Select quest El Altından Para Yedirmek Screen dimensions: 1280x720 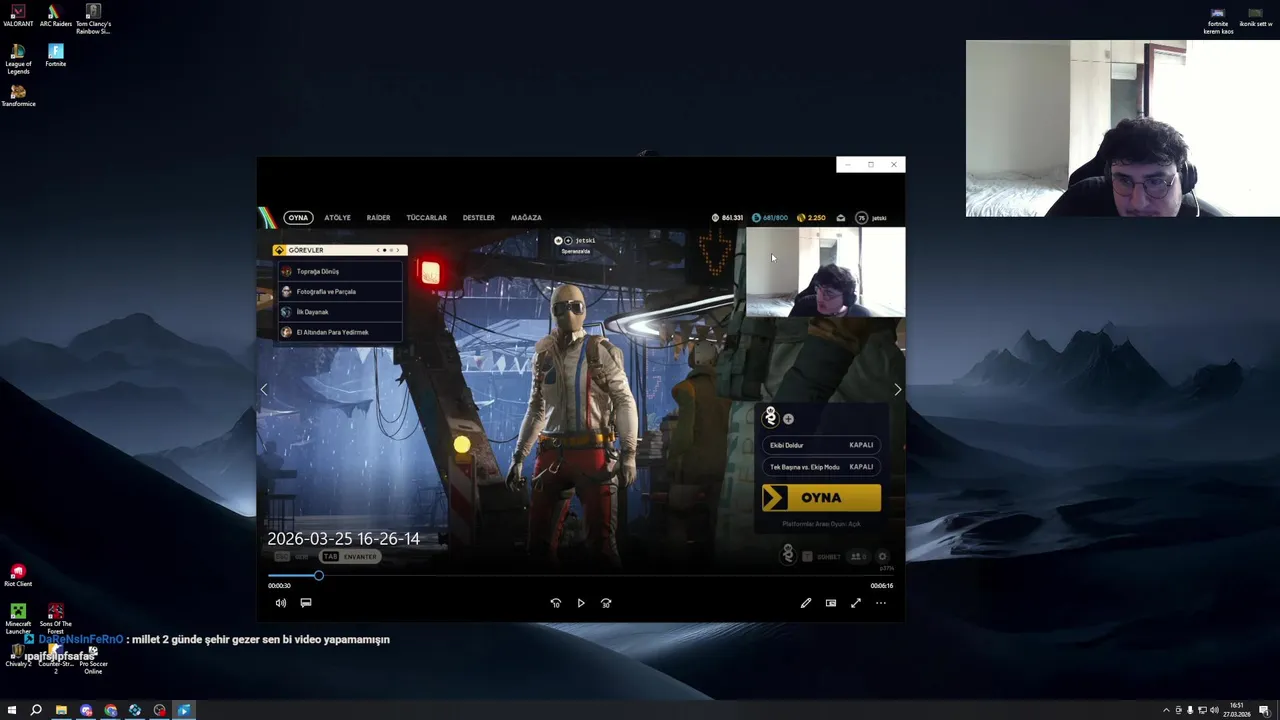pos(340,332)
